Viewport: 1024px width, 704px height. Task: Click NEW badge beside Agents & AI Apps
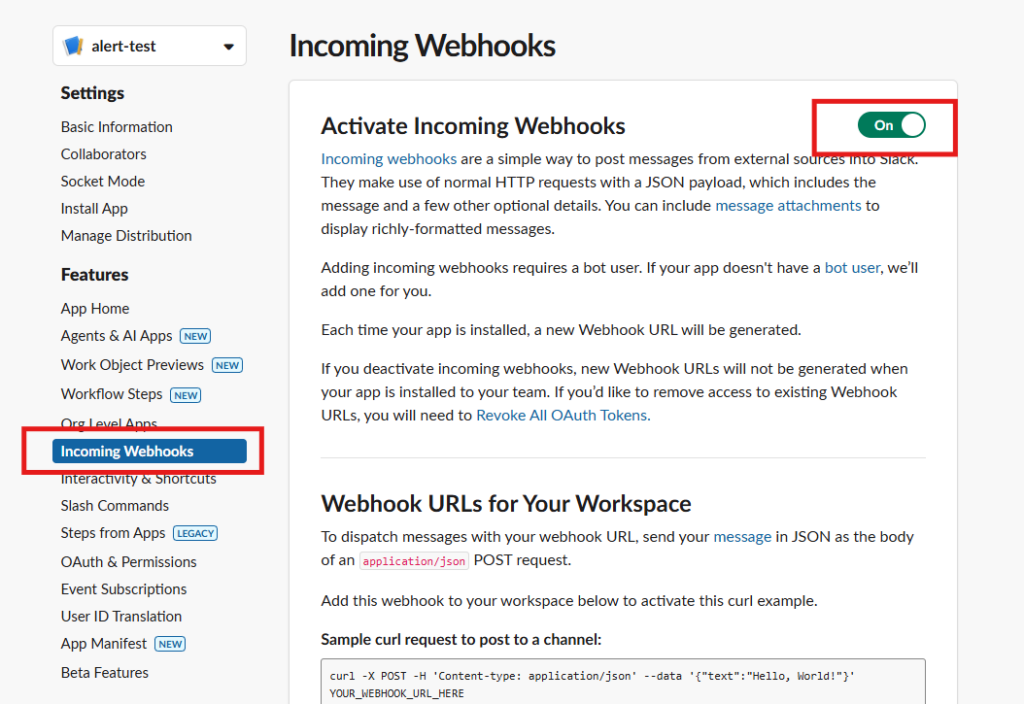(195, 336)
